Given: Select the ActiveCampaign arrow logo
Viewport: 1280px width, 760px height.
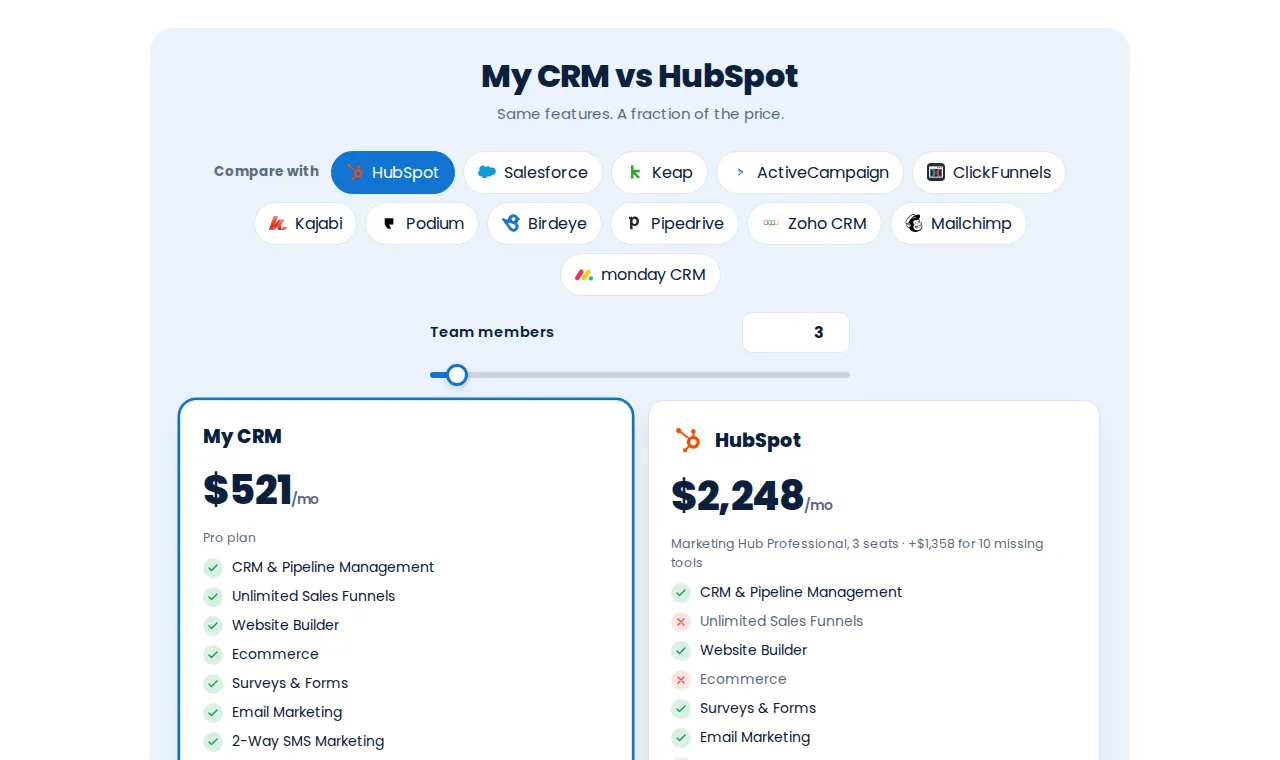Looking at the screenshot, I should click(740, 172).
